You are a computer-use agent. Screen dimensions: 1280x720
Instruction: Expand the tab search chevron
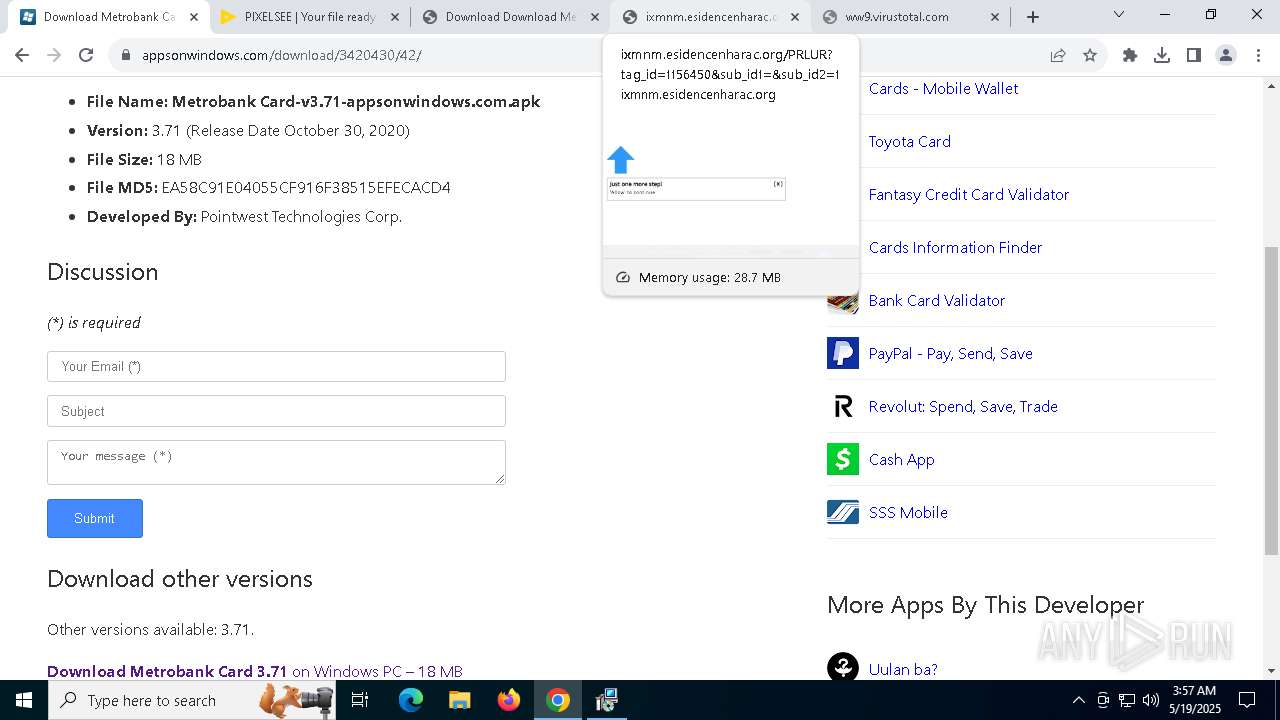[1119, 15]
